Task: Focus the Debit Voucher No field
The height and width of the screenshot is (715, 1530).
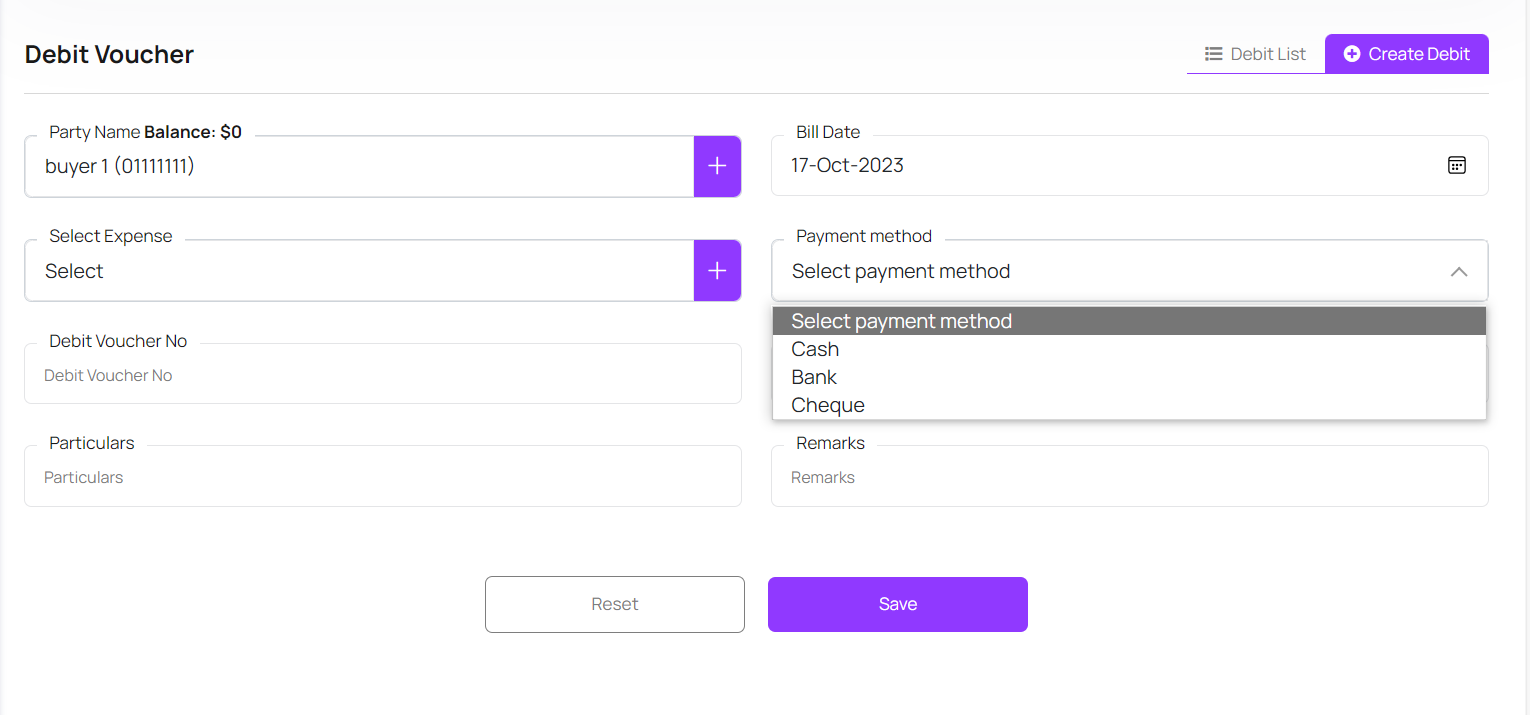Action: click(x=382, y=375)
